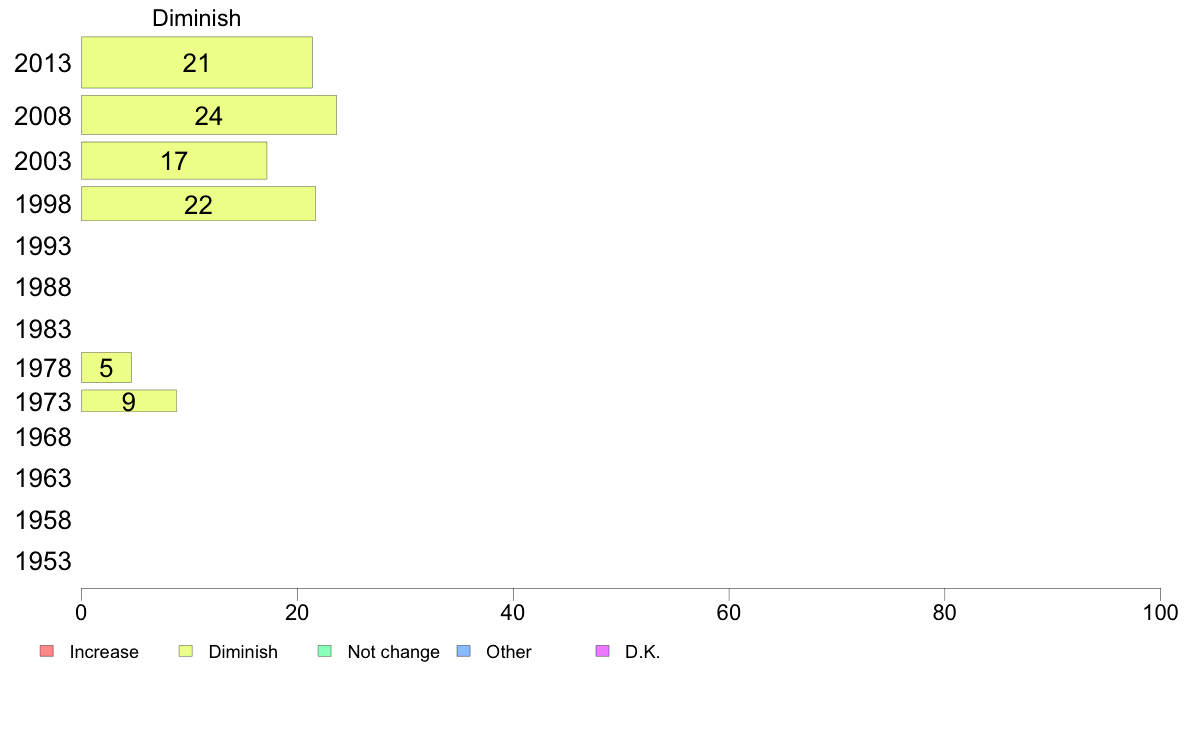
Task: Click the 2003 bar labeled 17
Action: (174, 160)
